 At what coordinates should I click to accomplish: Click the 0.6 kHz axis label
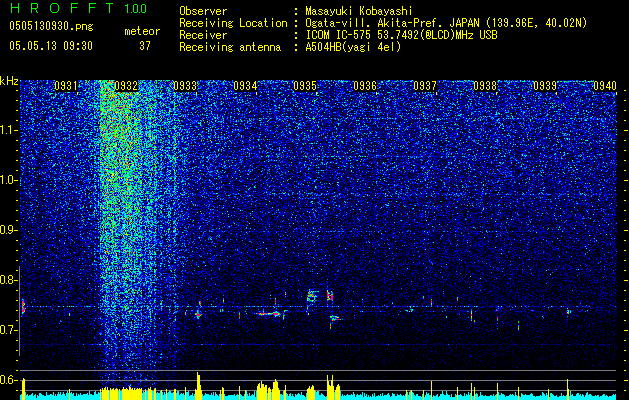click(x=9, y=380)
